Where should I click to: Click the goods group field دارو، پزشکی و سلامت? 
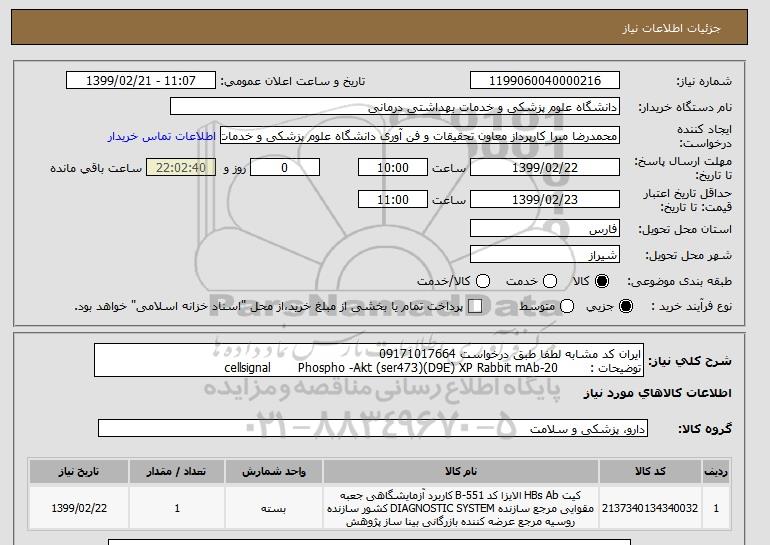(373, 428)
